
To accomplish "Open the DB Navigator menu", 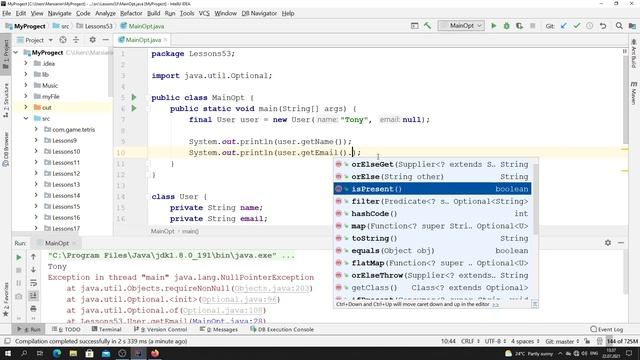I will [259, 13].
